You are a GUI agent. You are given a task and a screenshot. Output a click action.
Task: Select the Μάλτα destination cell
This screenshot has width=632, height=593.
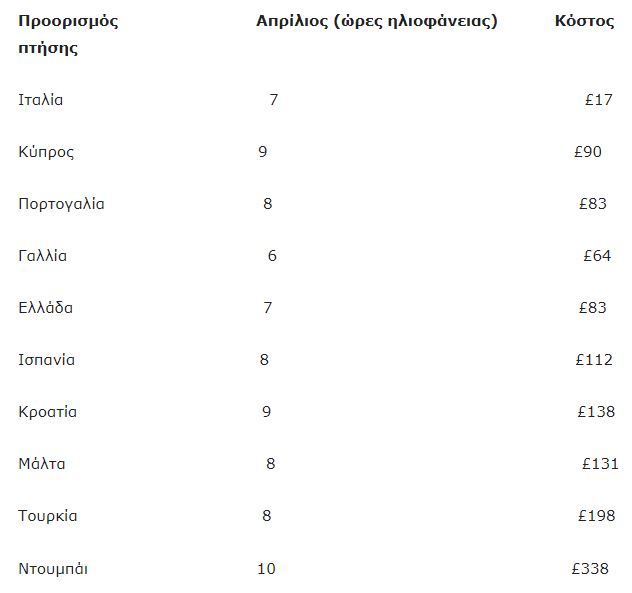[42, 464]
